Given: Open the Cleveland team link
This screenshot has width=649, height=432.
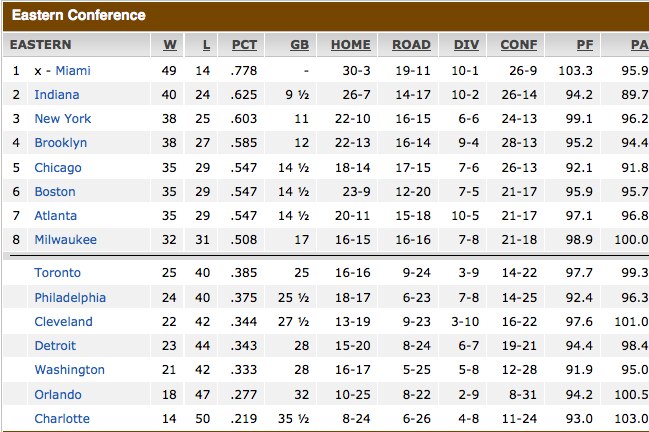Looking at the screenshot, I should click(x=63, y=322).
